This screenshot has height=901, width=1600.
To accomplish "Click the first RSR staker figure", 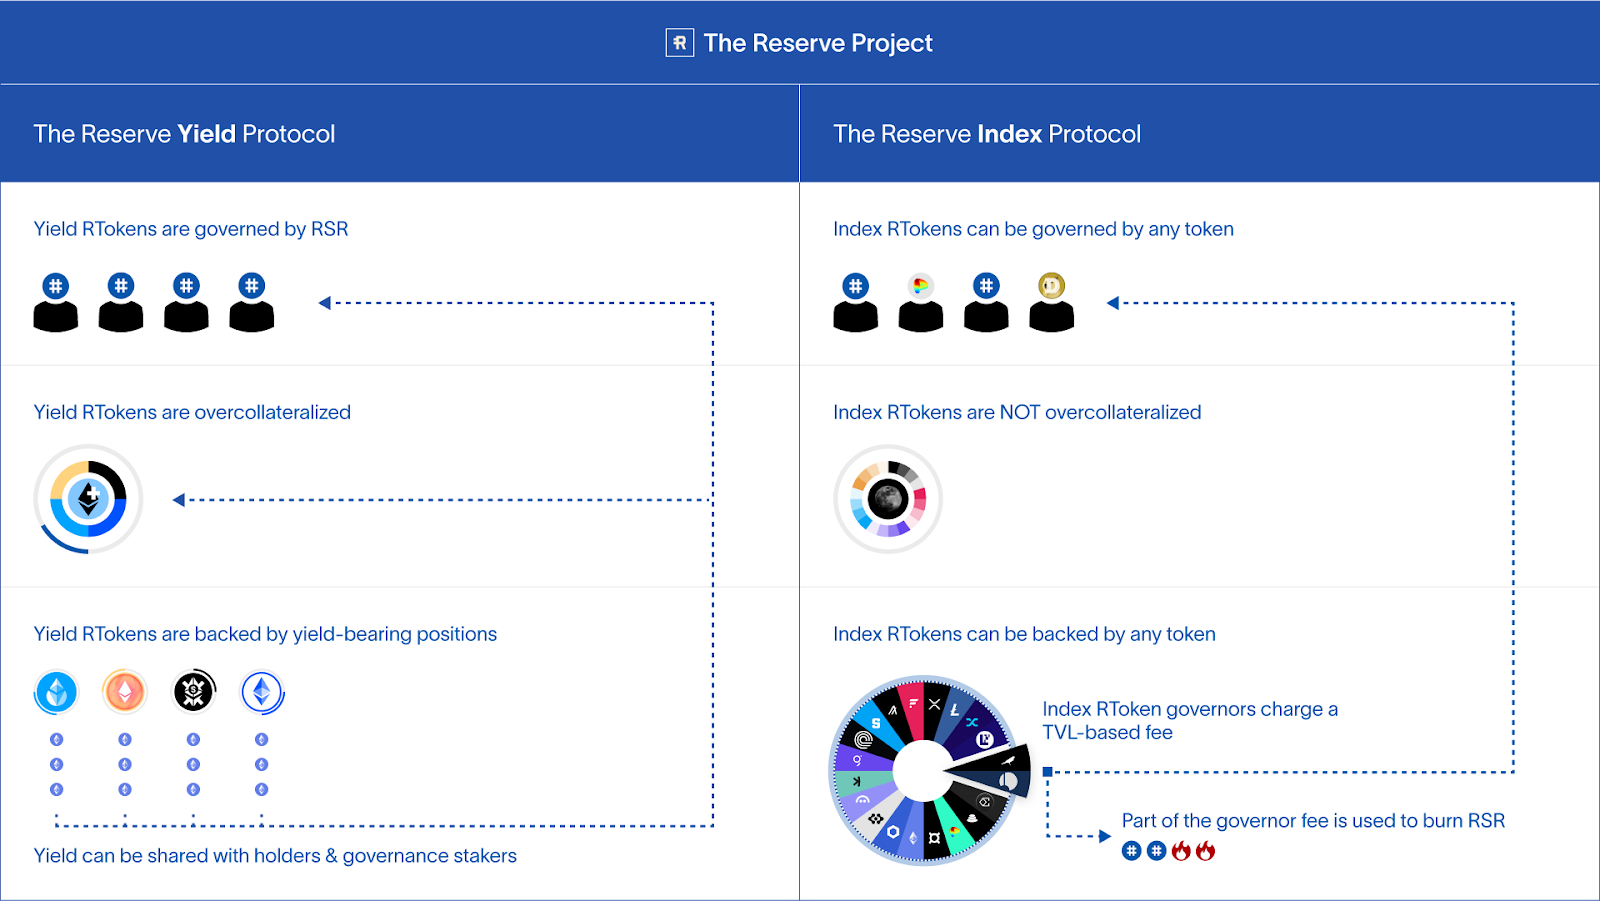I will 56,300.
